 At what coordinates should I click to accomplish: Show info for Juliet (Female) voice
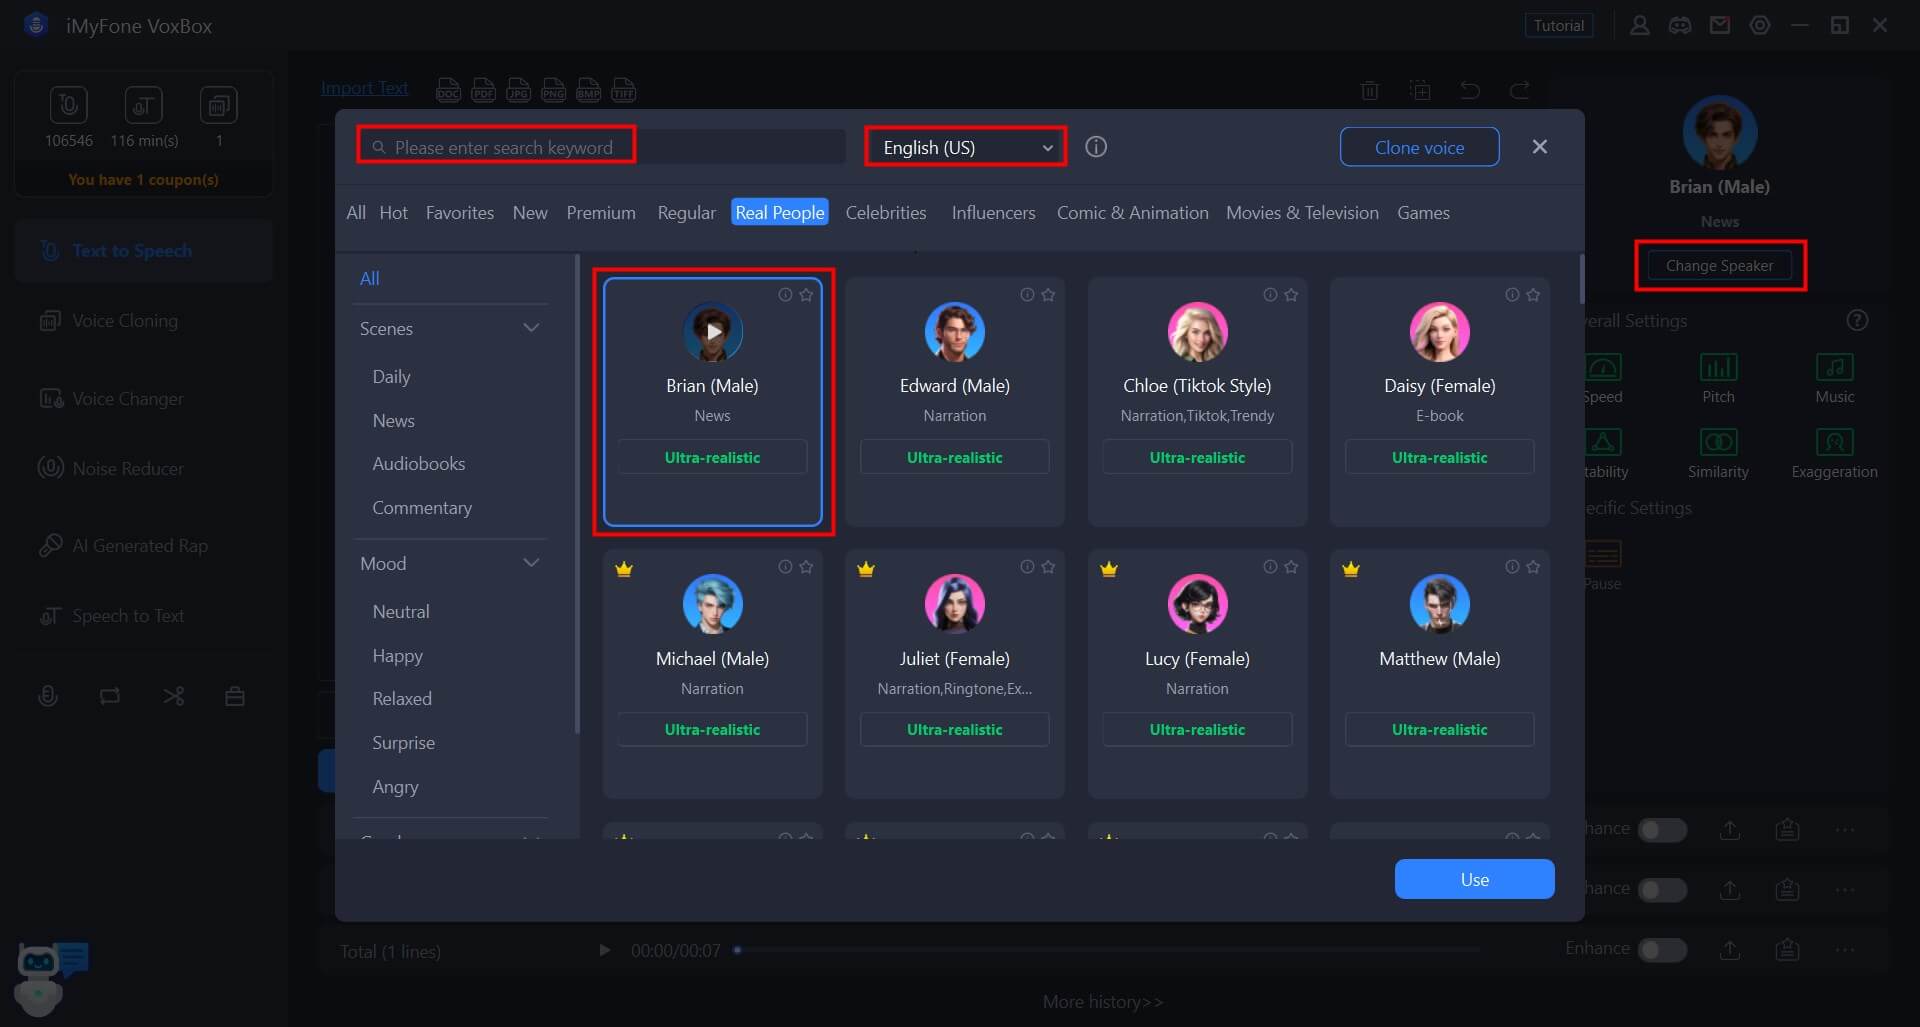coord(1027,567)
